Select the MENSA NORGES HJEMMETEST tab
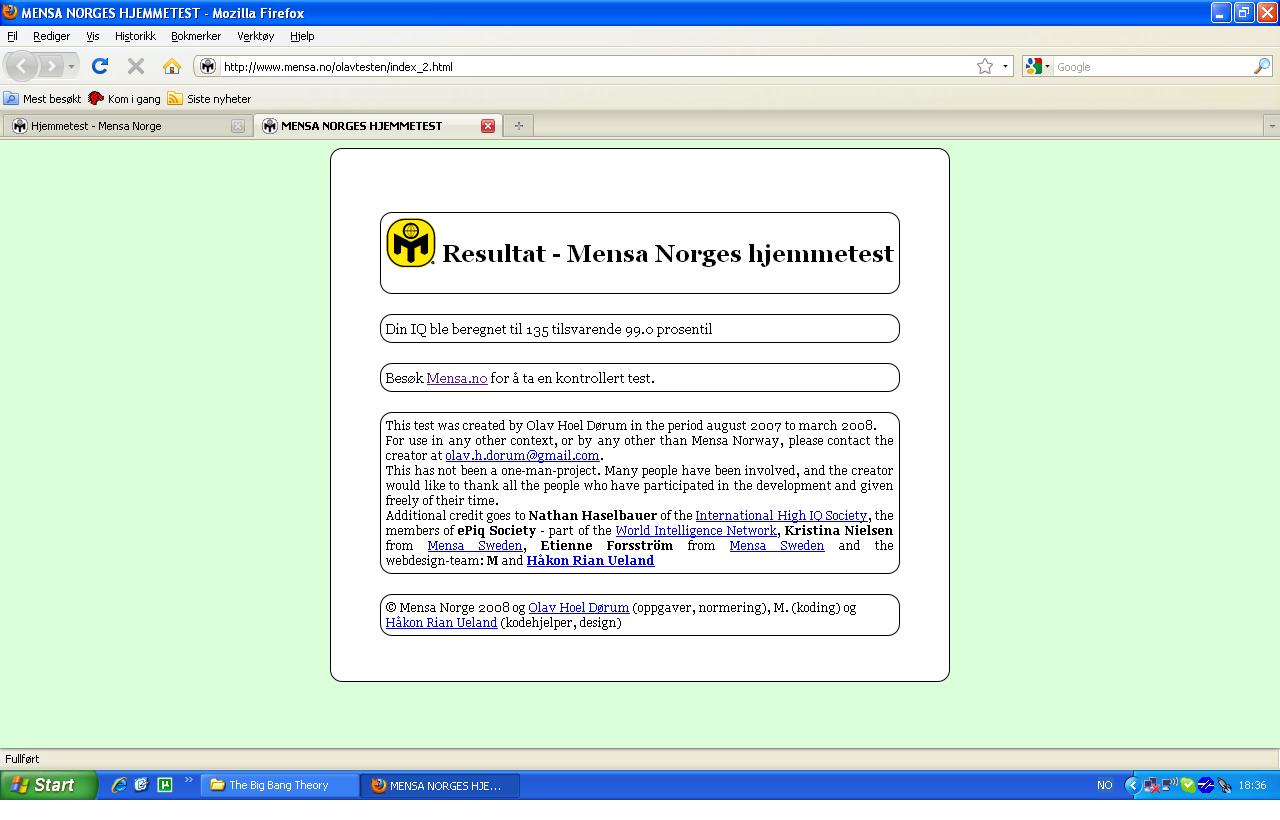1280x820 pixels. coord(377,126)
